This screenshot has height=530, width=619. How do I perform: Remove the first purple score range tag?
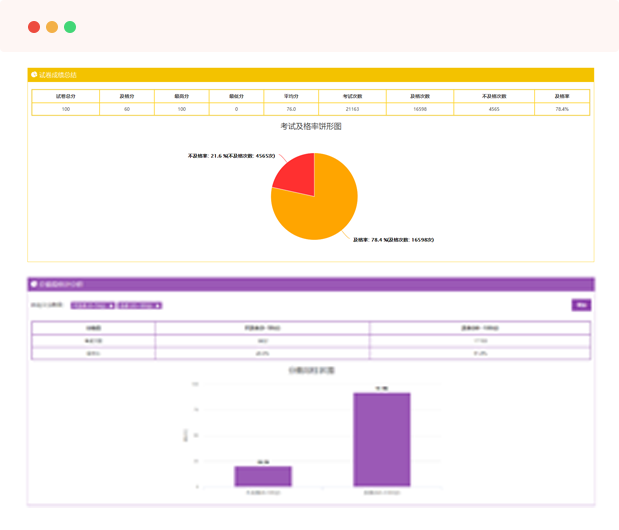click(x=109, y=305)
